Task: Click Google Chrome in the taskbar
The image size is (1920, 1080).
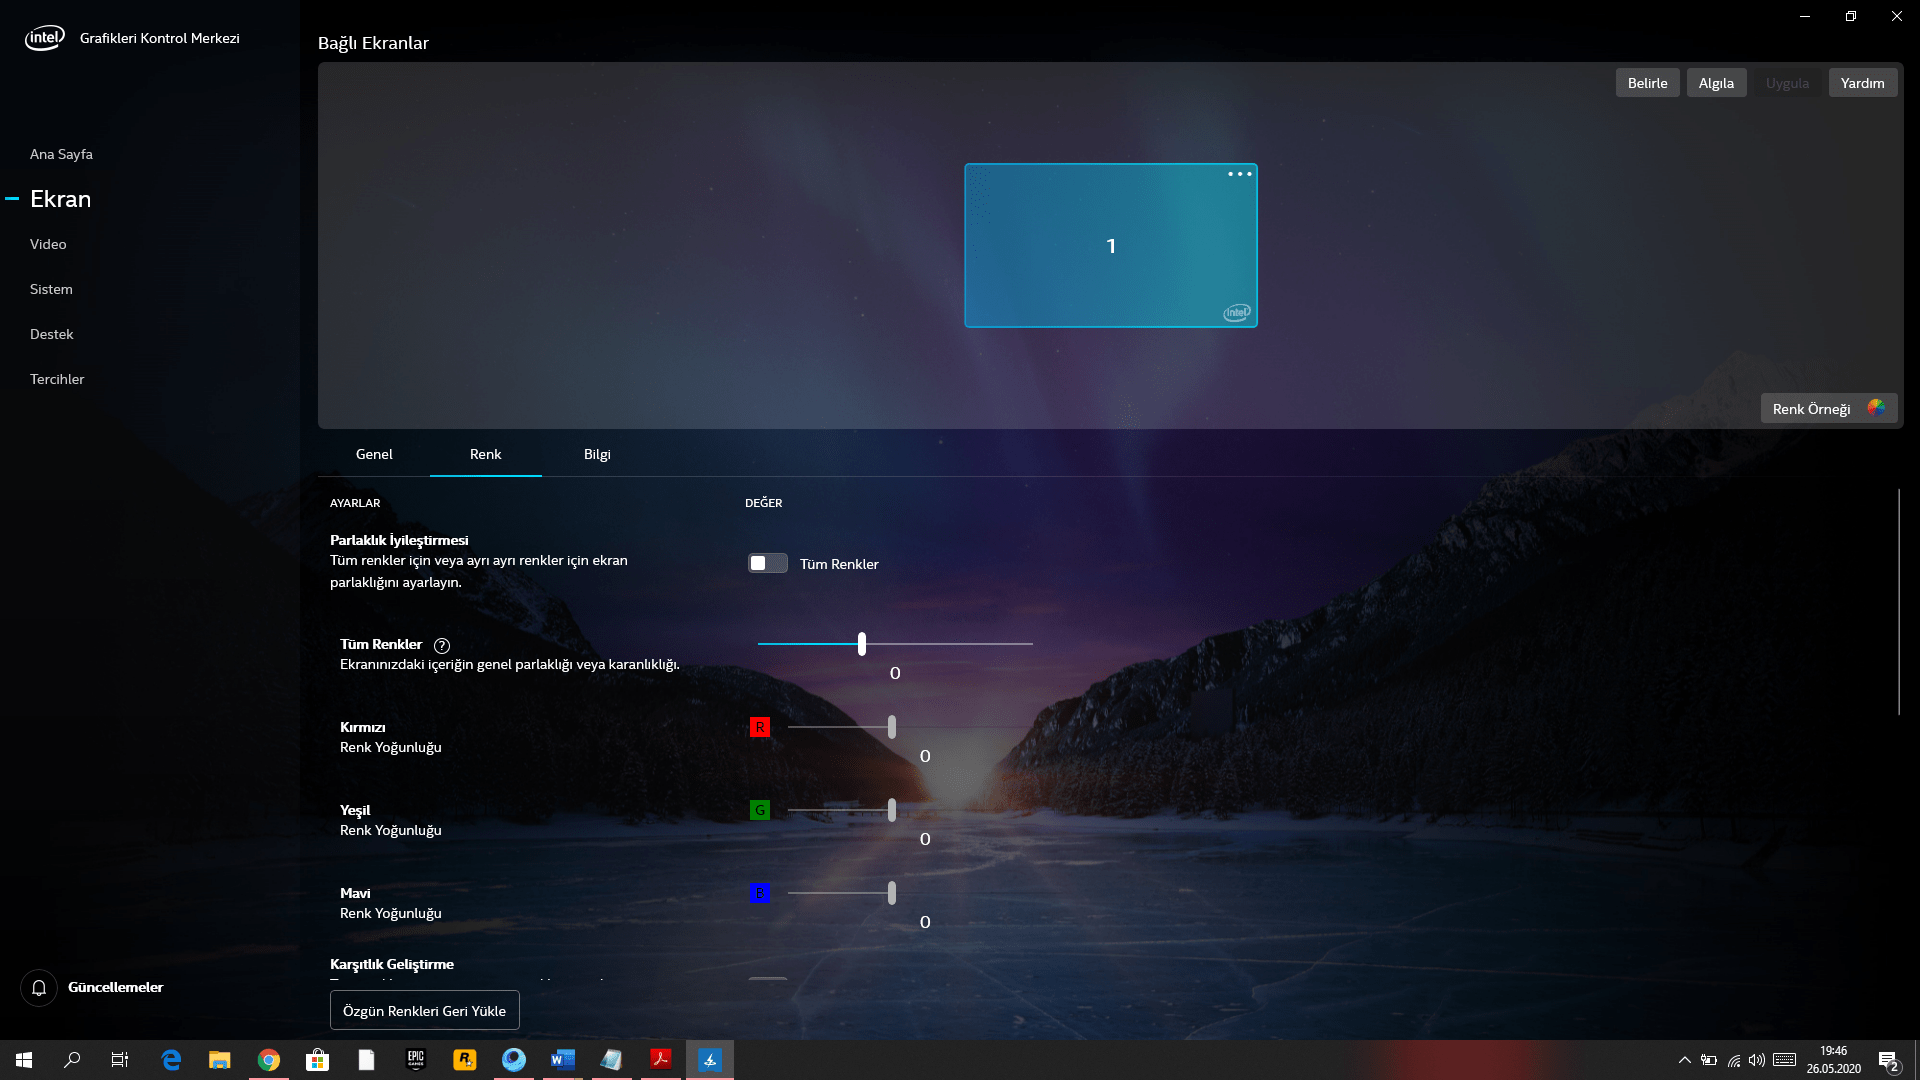Action: pos(268,1060)
